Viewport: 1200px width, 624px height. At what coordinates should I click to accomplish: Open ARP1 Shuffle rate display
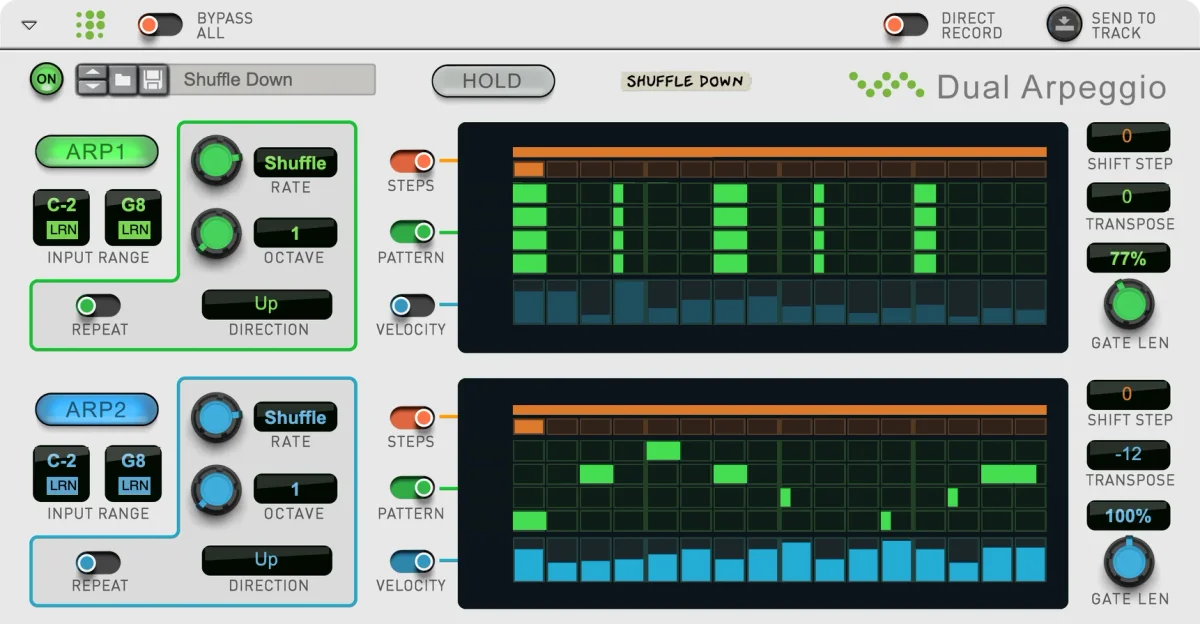coord(295,163)
